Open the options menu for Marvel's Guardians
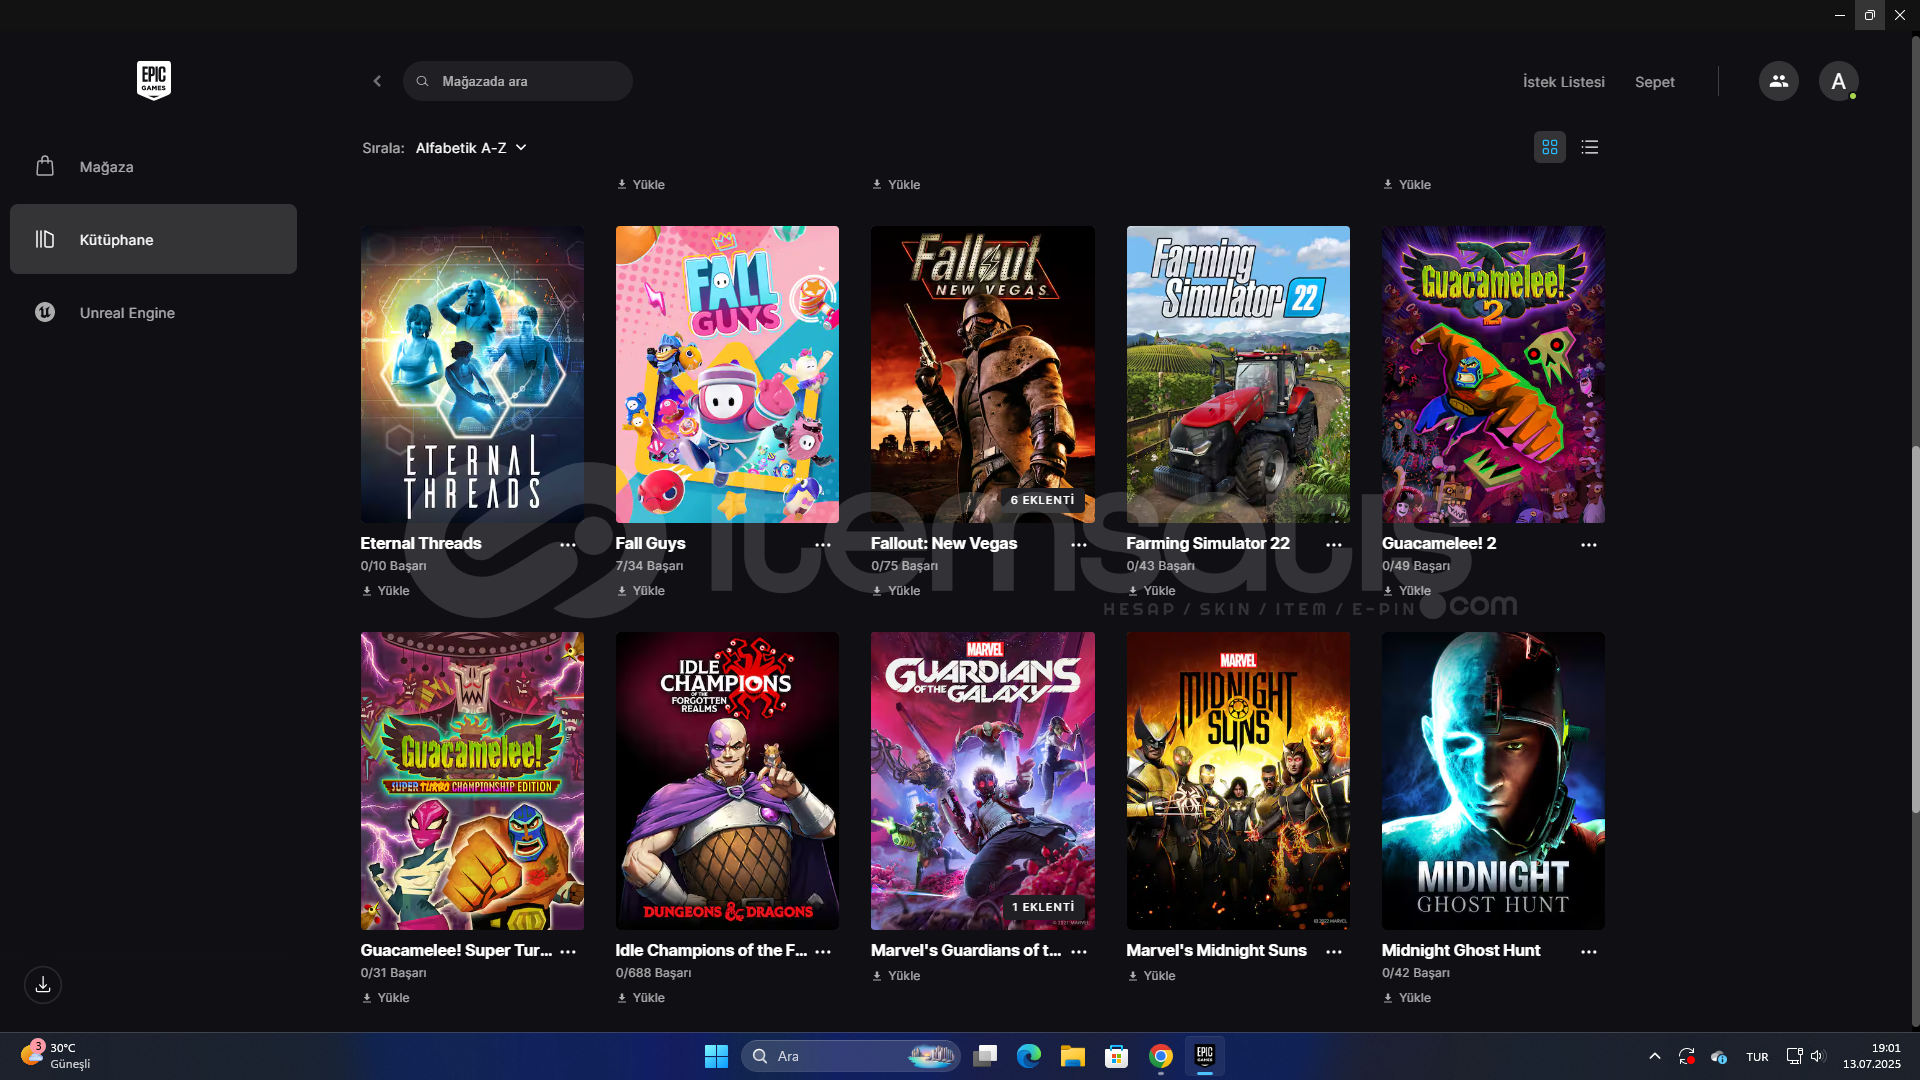The height and width of the screenshot is (1080, 1920). point(1079,952)
